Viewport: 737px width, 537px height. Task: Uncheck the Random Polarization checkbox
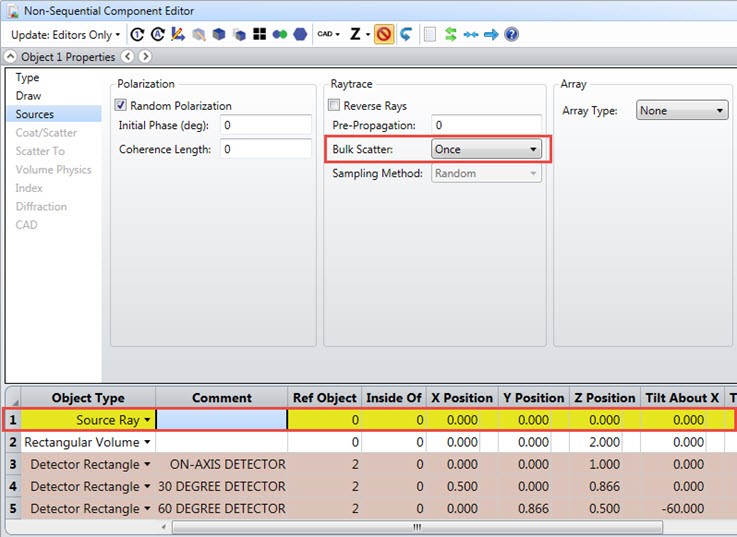(x=121, y=105)
